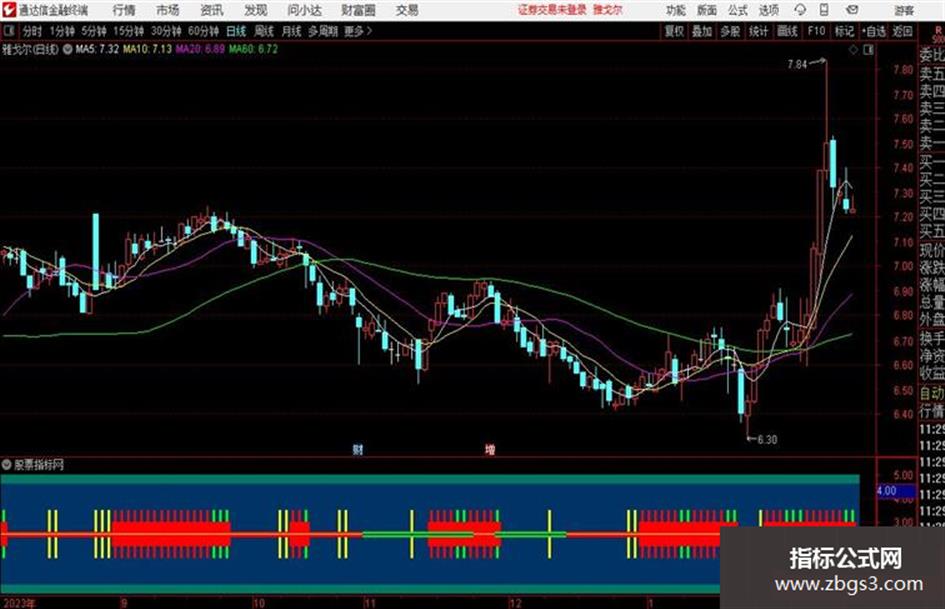
Task: Click the 6.30 low price label
Action: (x=767, y=440)
